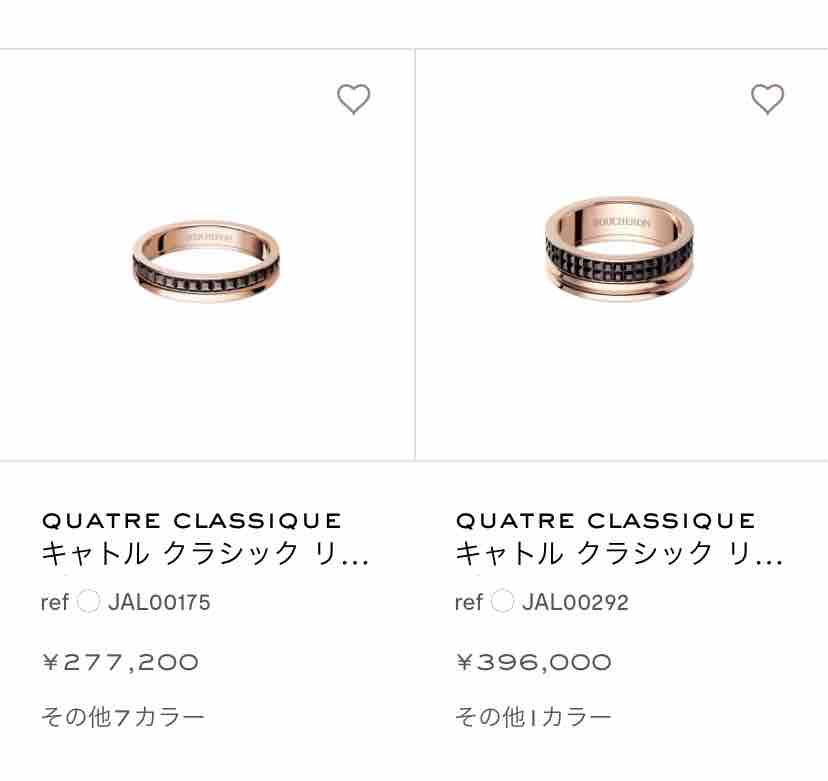
Task: Click the ¥396,000 price
Action: [x=534, y=662]
